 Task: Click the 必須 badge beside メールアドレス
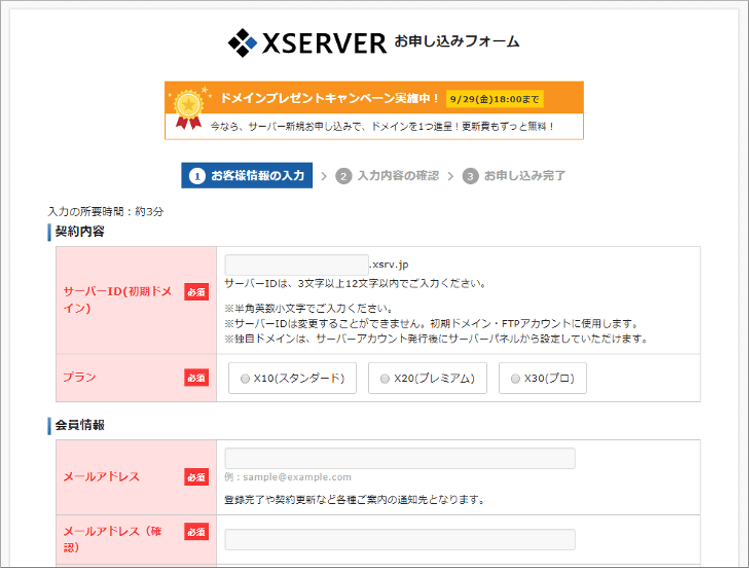click(x=196, y=477)
